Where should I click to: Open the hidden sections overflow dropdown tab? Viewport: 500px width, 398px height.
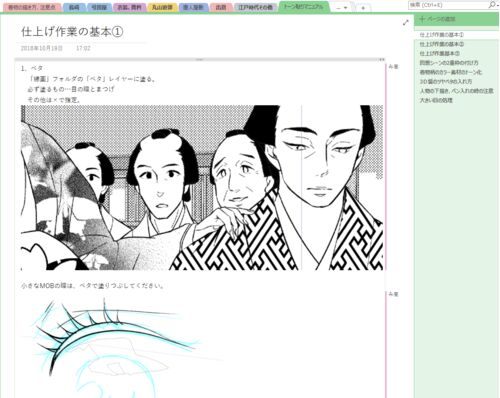[x=341, y=7]
